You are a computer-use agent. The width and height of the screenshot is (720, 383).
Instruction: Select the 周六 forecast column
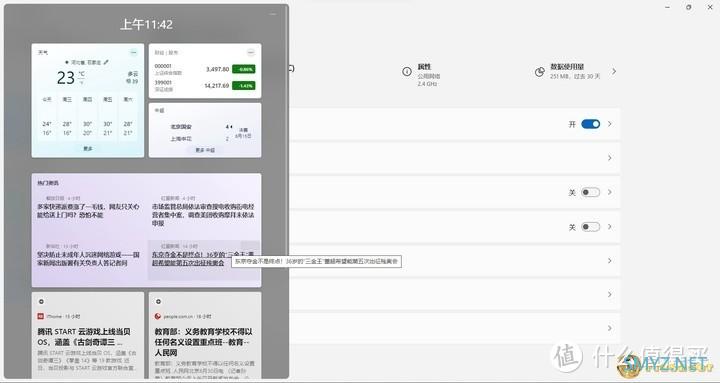click(x=128, y=117)
